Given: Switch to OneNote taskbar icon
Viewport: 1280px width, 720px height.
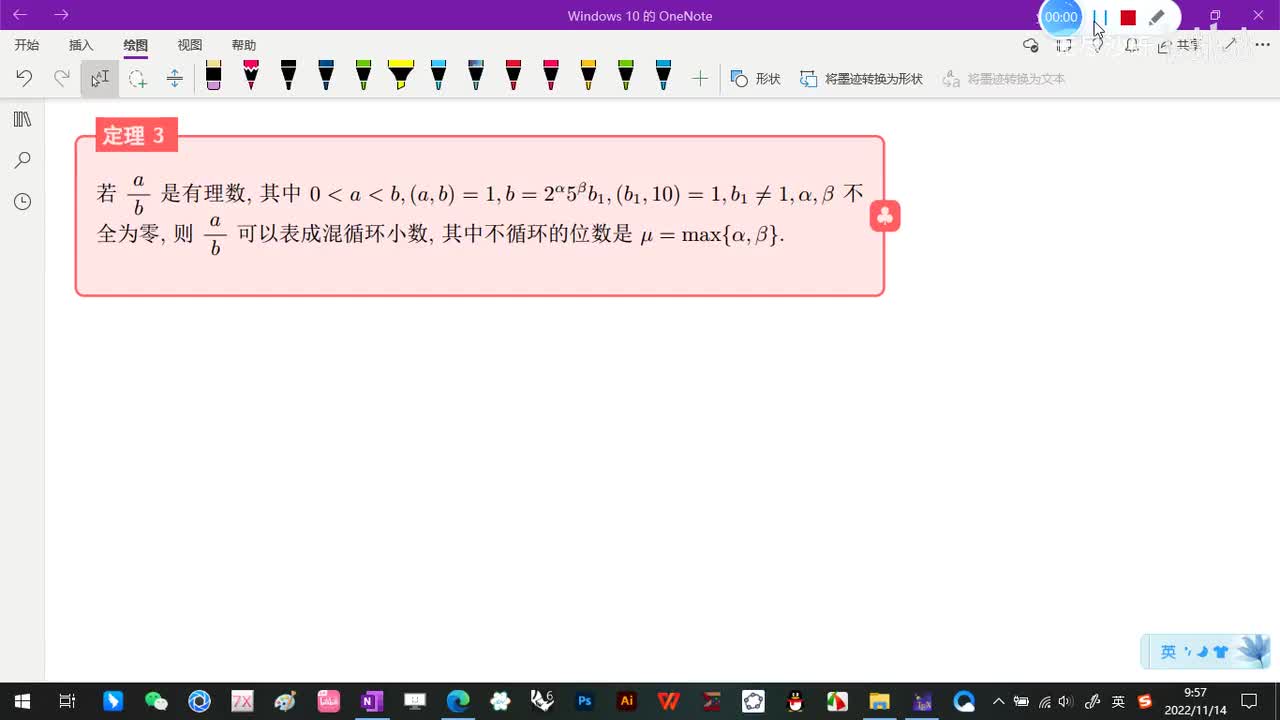Looking at the screenshot, I should click(x=371, y=701).
